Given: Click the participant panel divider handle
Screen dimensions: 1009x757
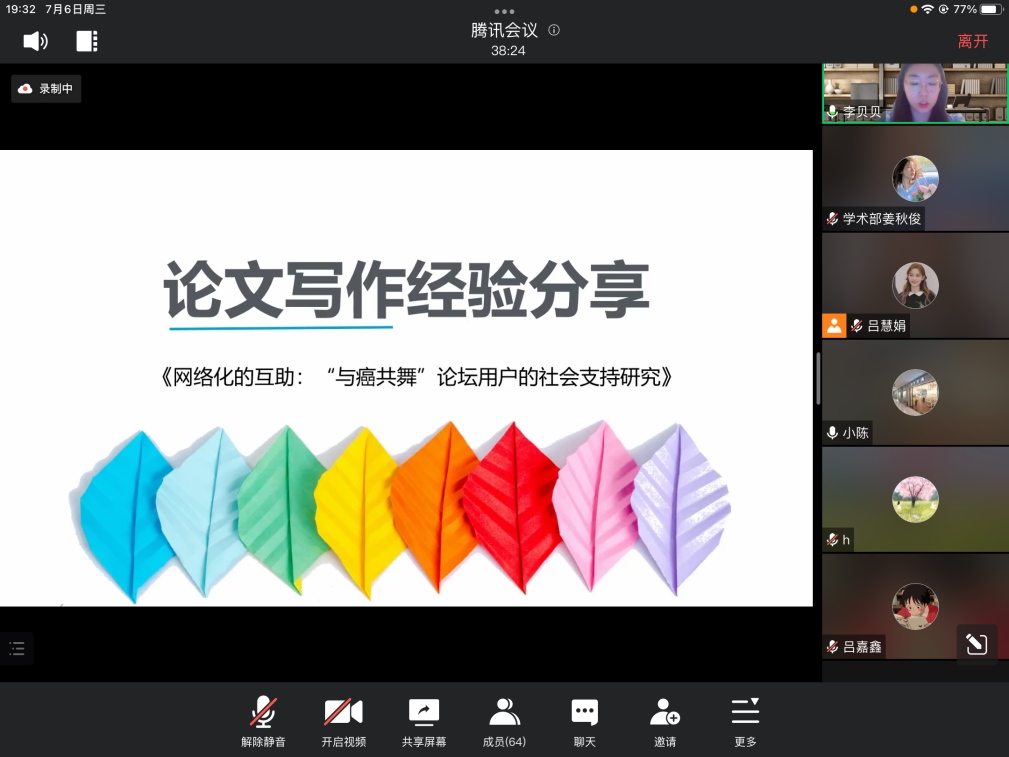Looking at the screenshot, I should point(818,378).
